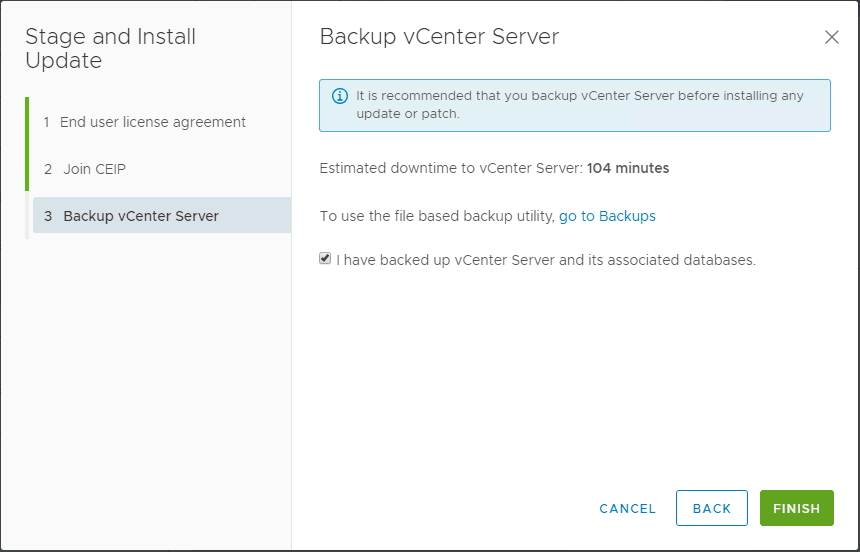Click step number 3 in the sidebar
Image resolution: width=860 pixels, height=552 pixels.
pos(48,216)
